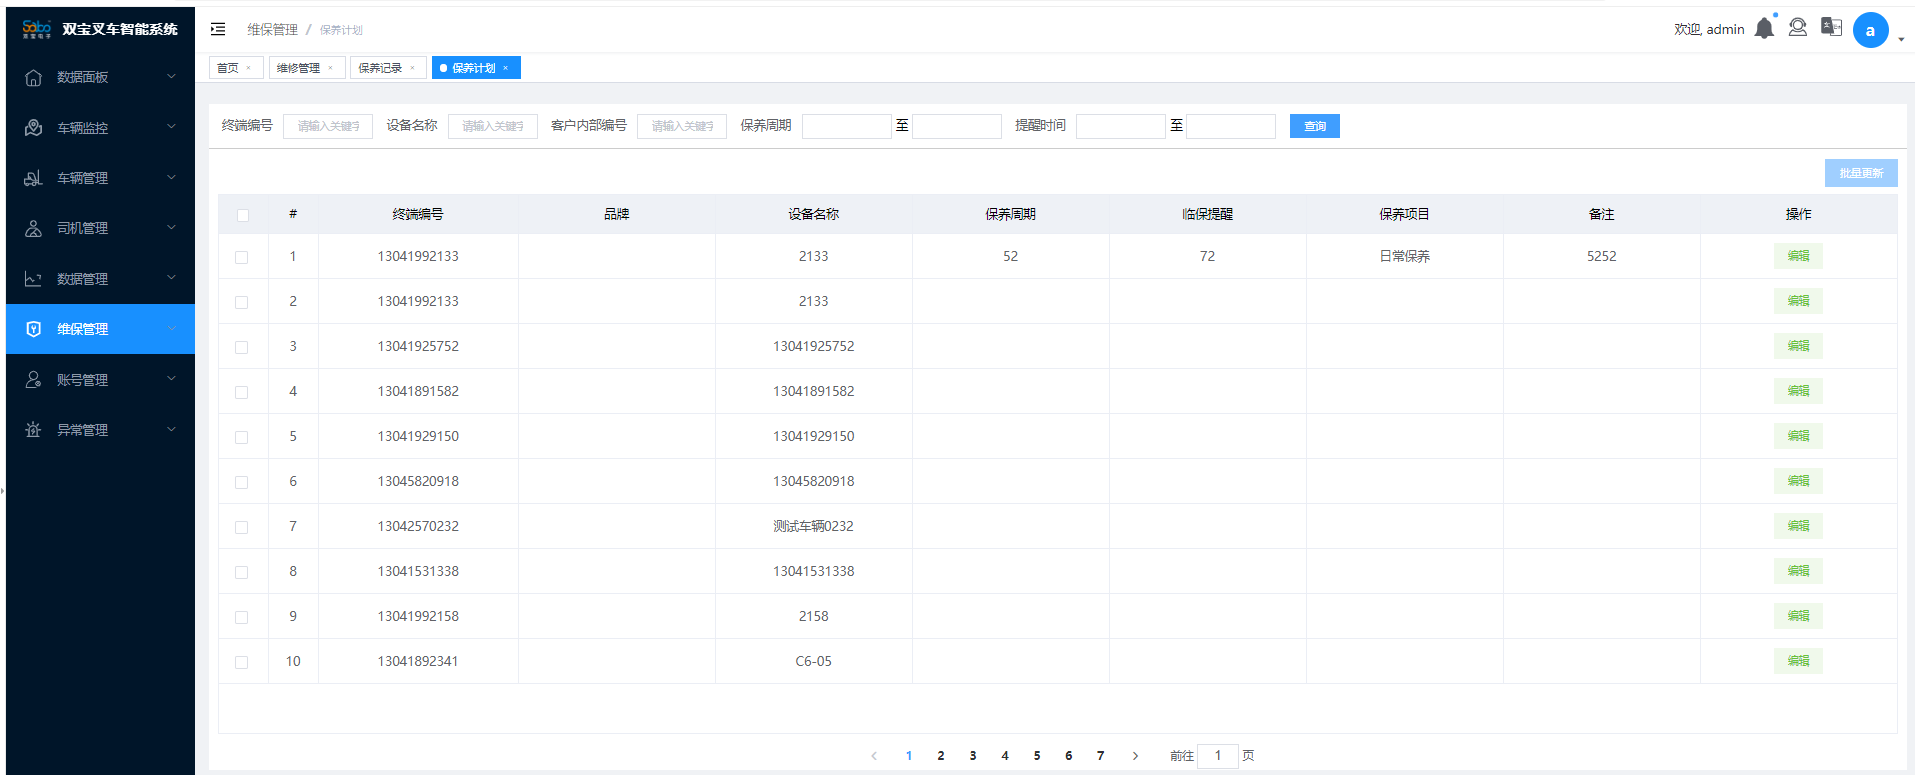The image size is (1915, 775).
Task: Click 编辑 for the C6-05 row
Action: coord(1798,661)
